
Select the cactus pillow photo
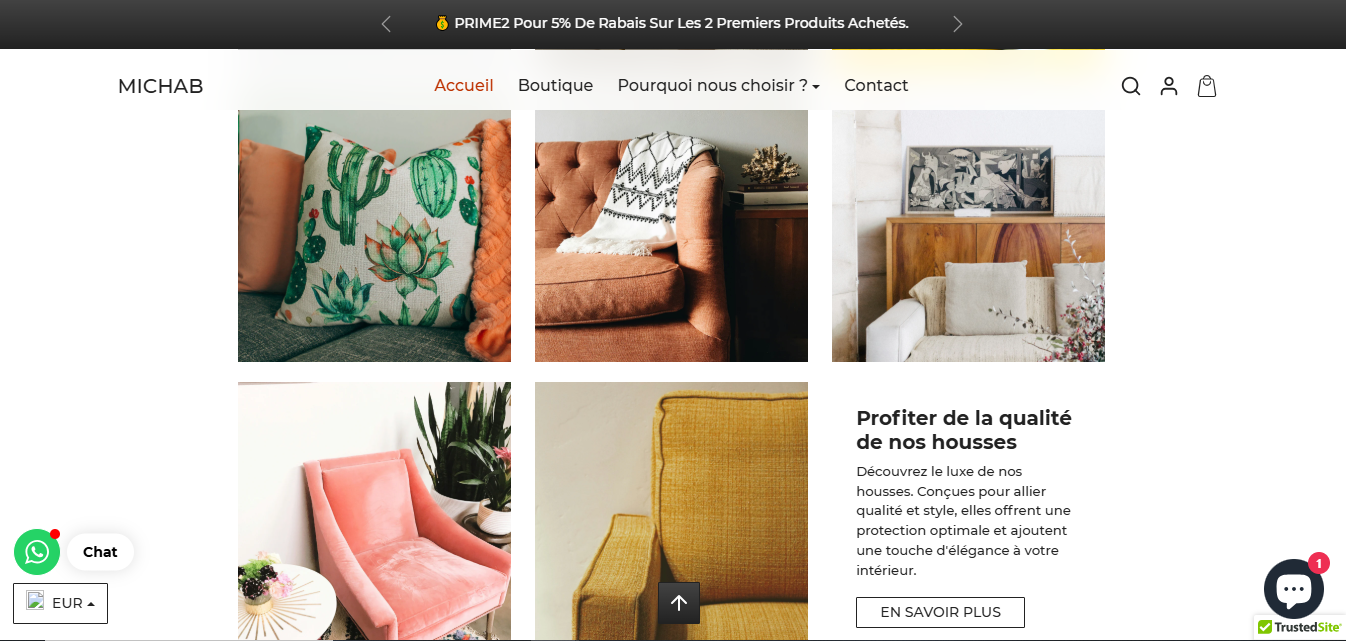pos(374,236)
